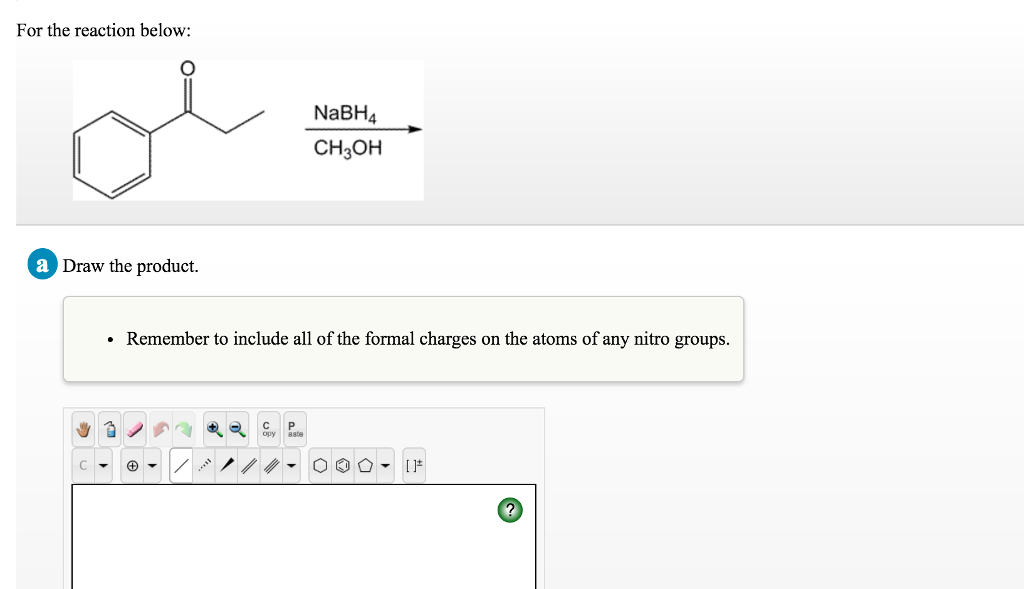Select the pink eraser tool
This screenshot has width=1024, height=589.
tap(136, 430)
